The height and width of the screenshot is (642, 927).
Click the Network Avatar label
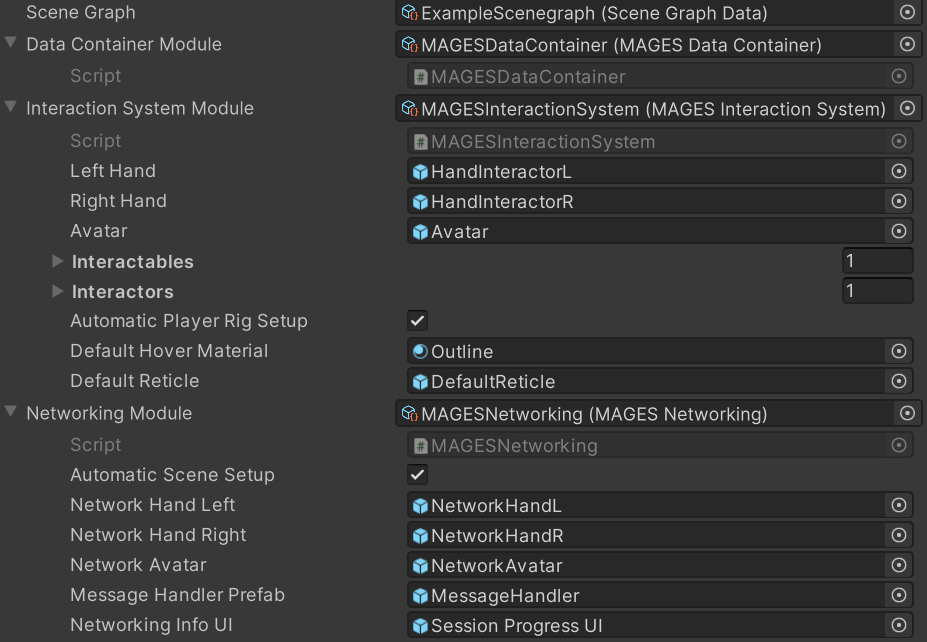pyautogui.click(x=138, y=565)
